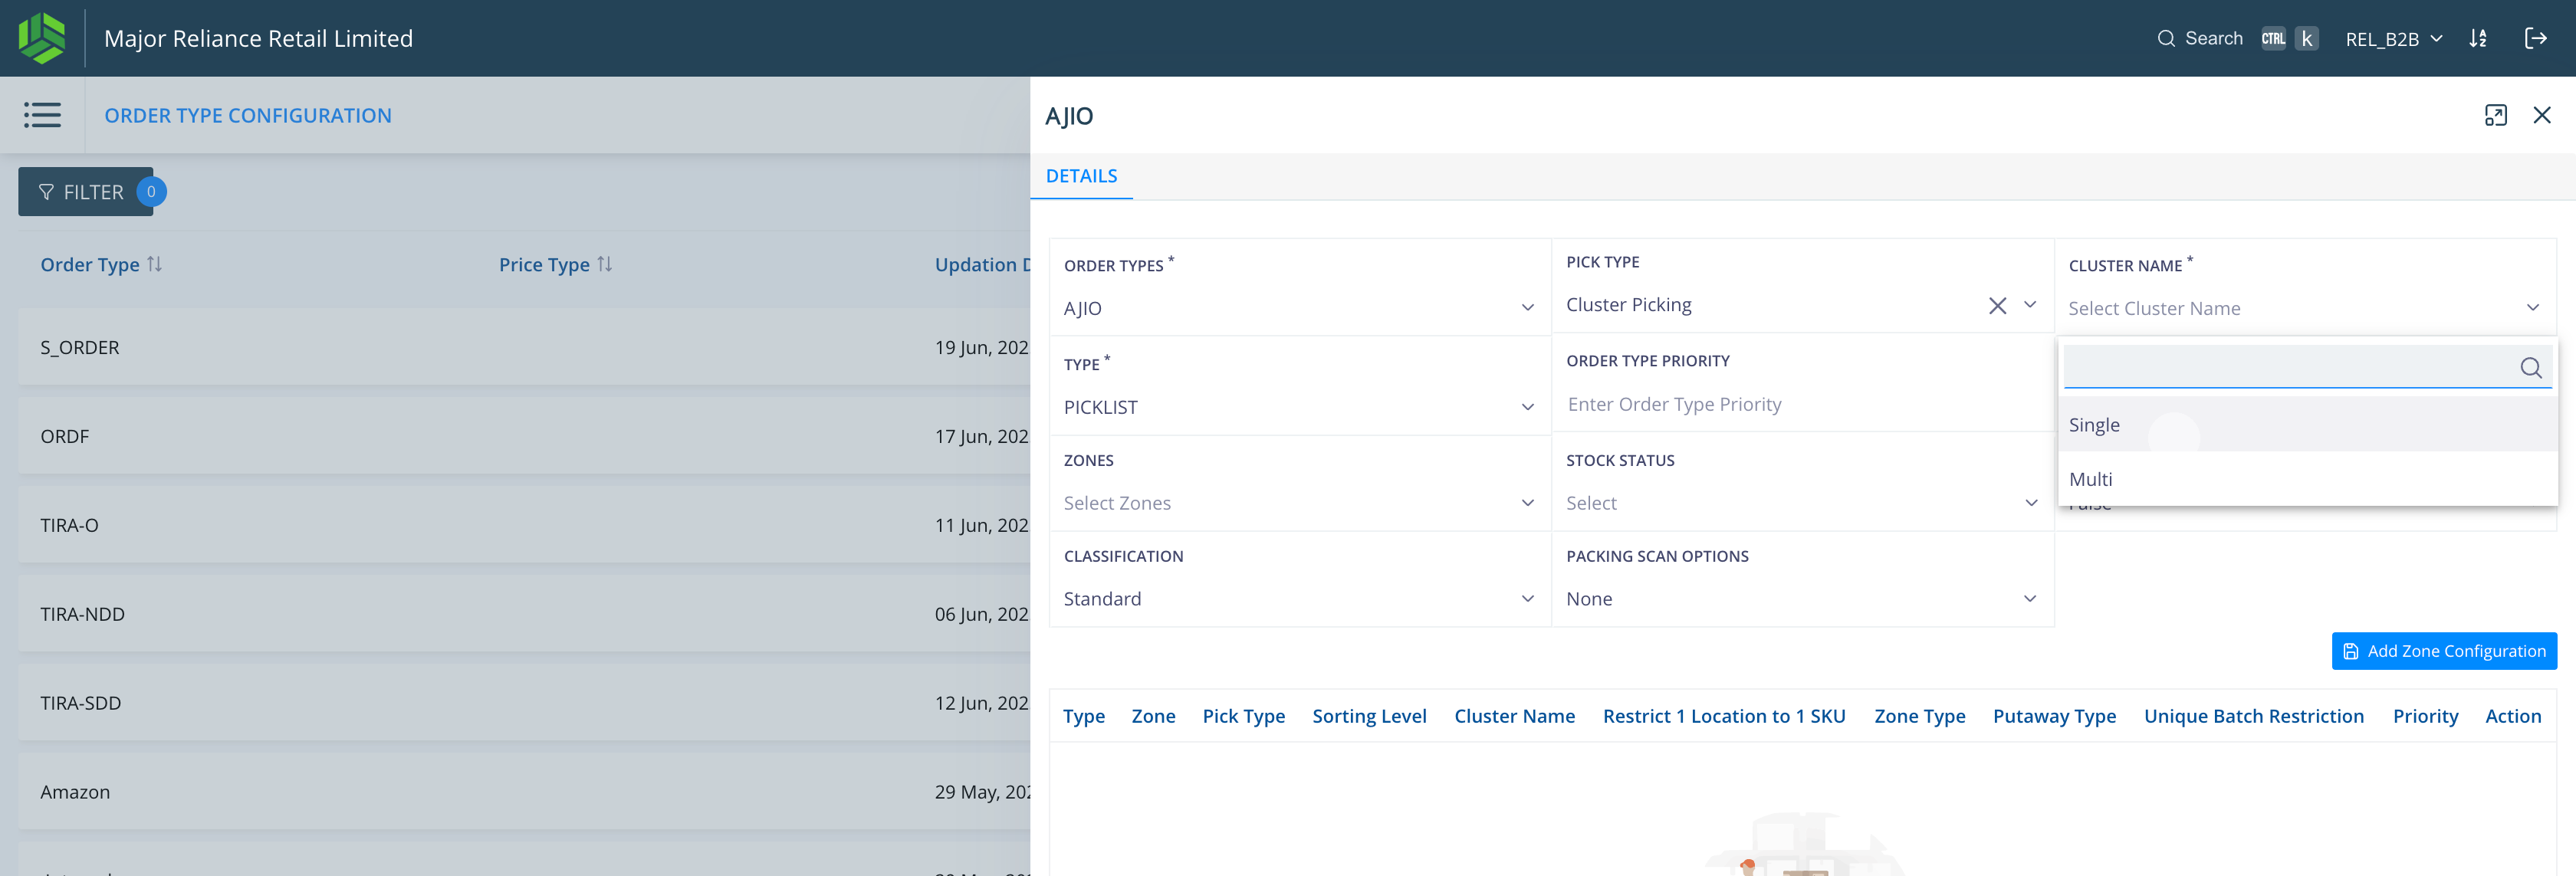Click Add Zone Configuration button

(2443, 651)
